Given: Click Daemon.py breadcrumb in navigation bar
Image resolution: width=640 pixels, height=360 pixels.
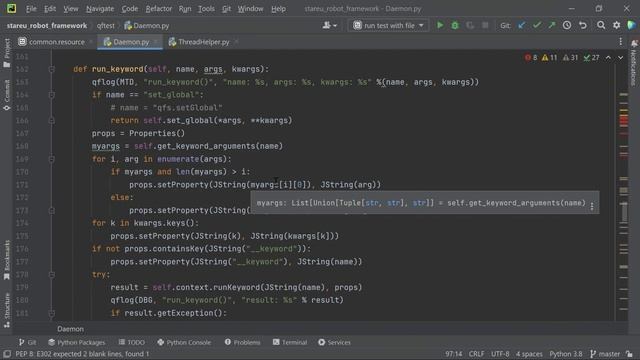Looking at the screenshot, I should [x=147, y=26].
